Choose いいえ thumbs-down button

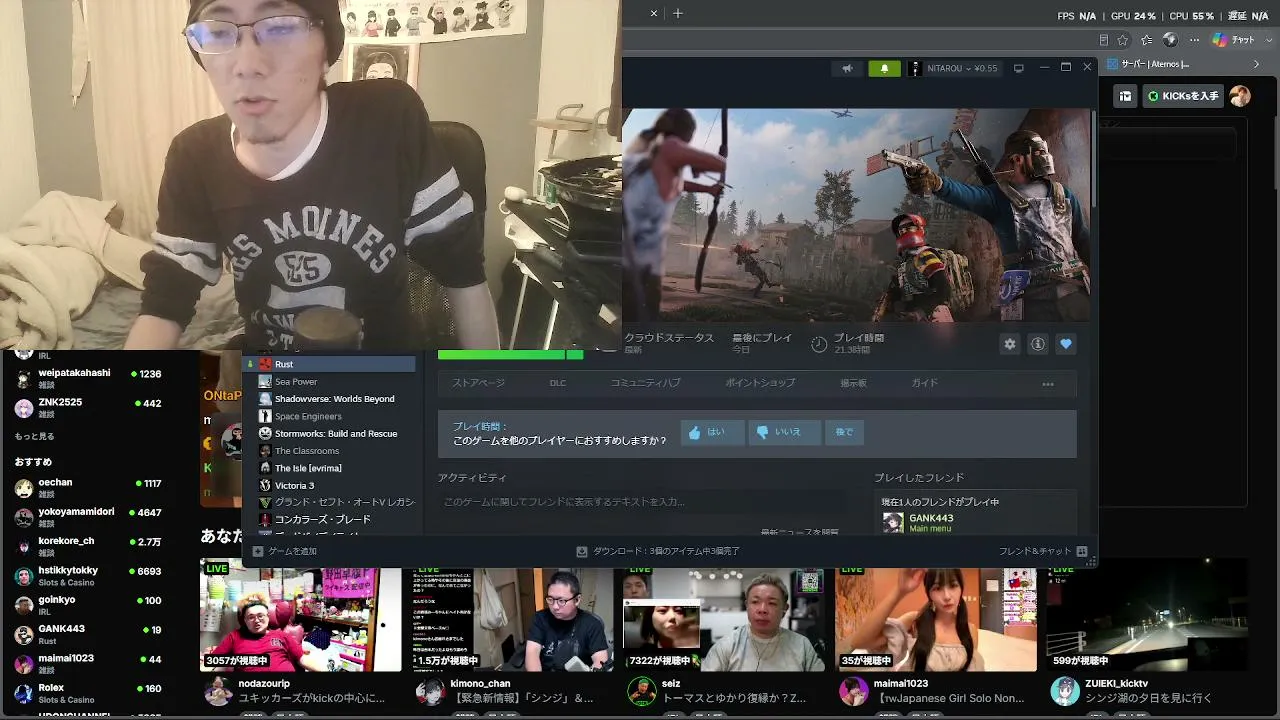point(784,432)
